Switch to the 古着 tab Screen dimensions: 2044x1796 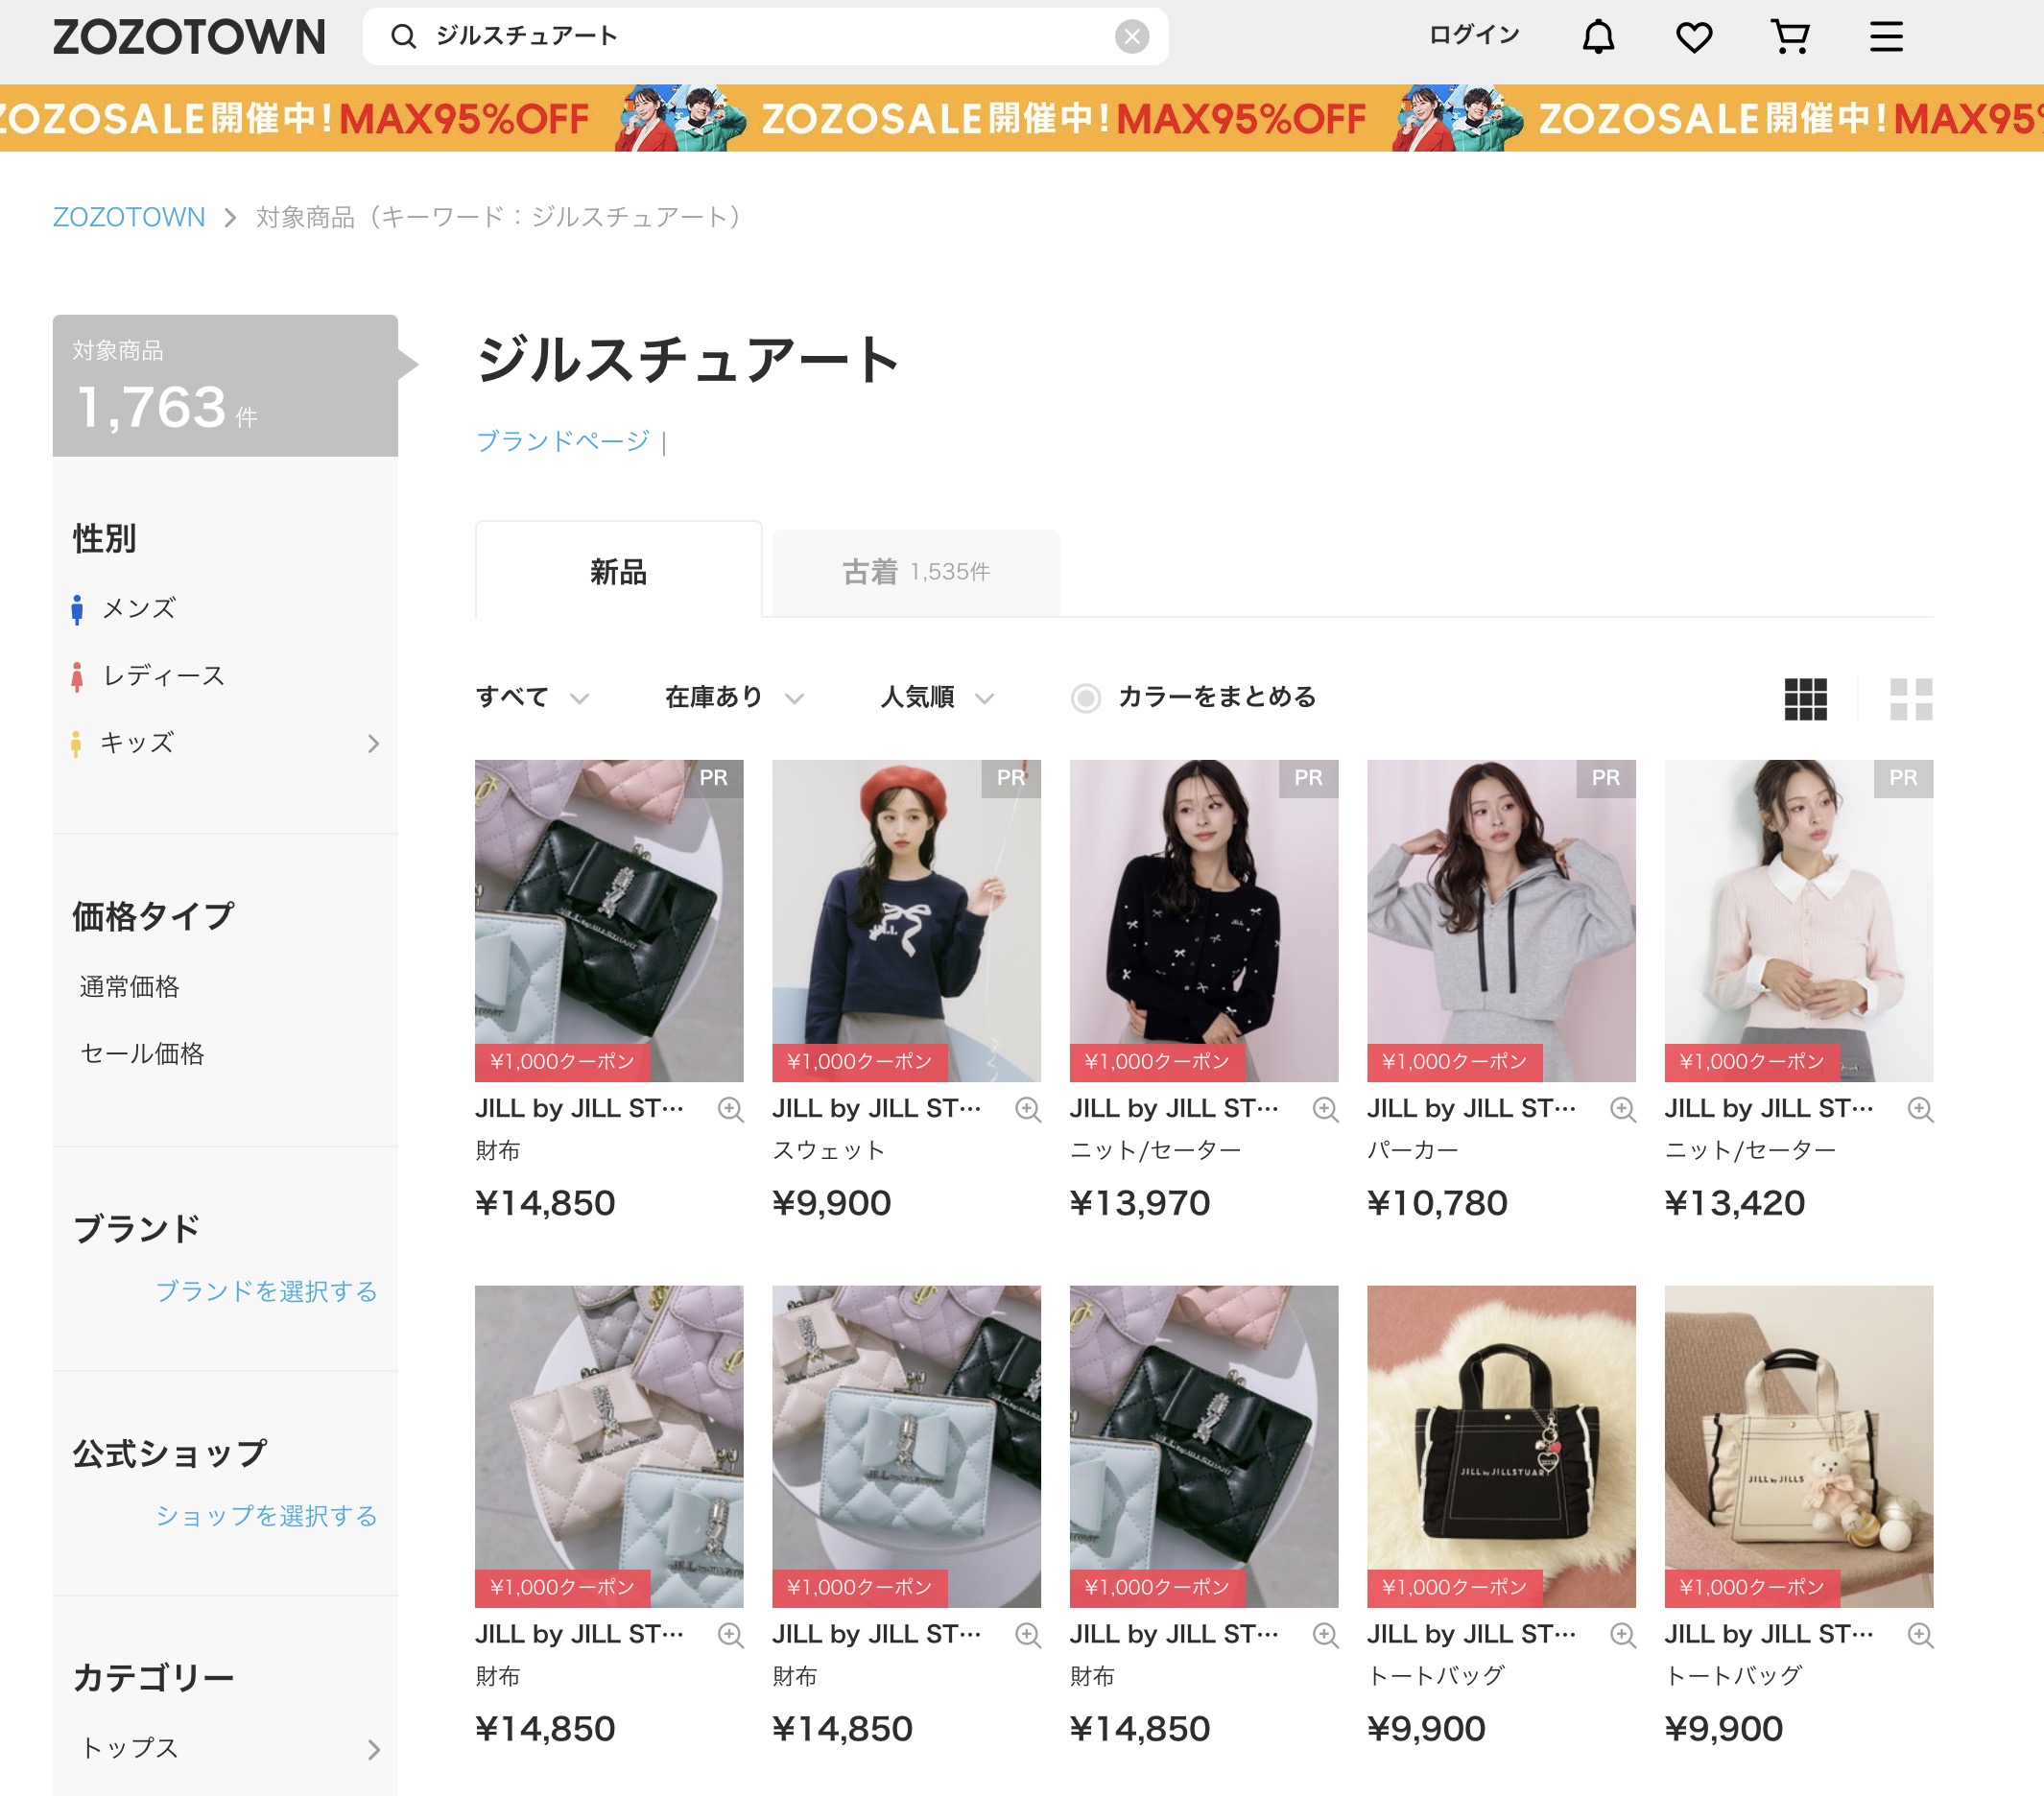click(915, 572)
